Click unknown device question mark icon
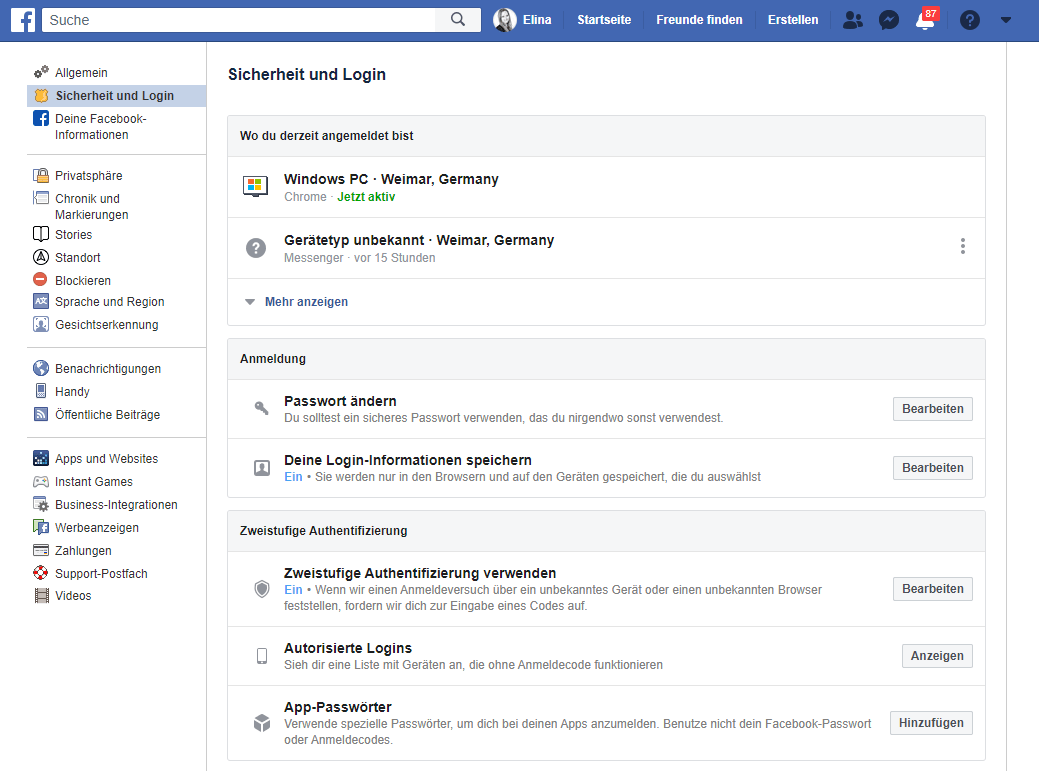This screenshot has height=771, width=1039. (x=256, y=248)
